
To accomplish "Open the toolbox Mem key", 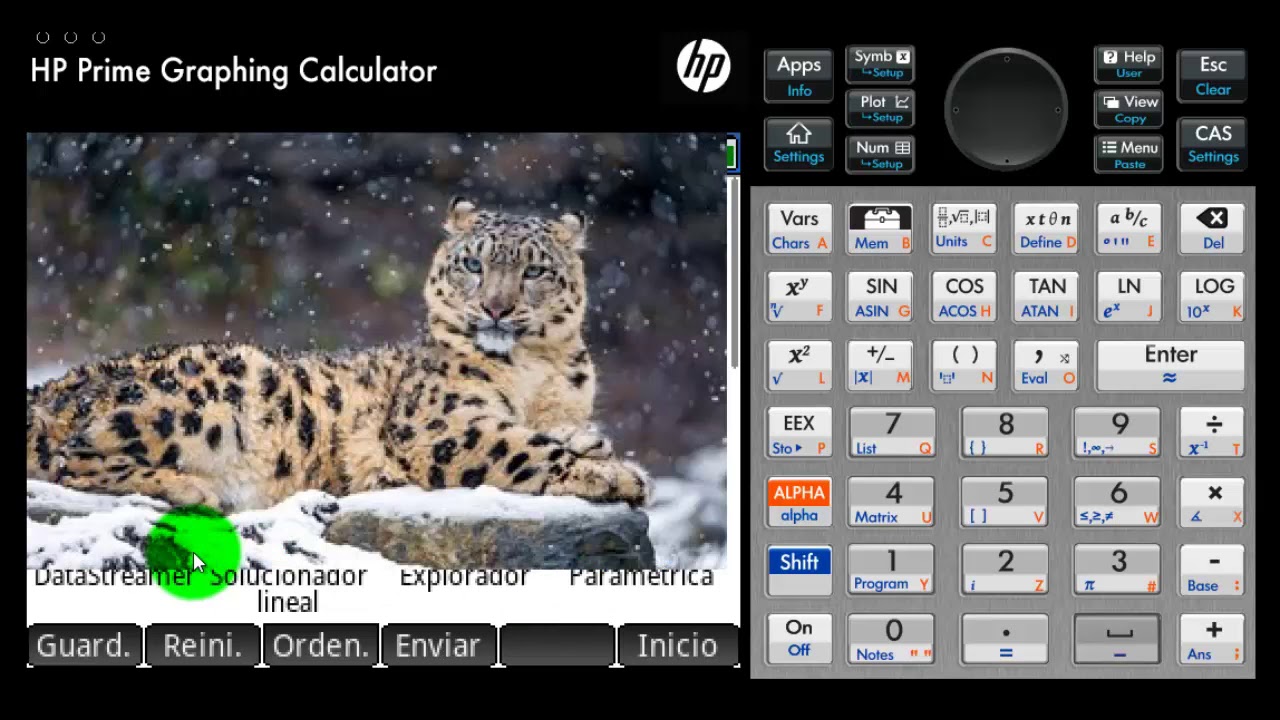I will click(x=880, y=229).
